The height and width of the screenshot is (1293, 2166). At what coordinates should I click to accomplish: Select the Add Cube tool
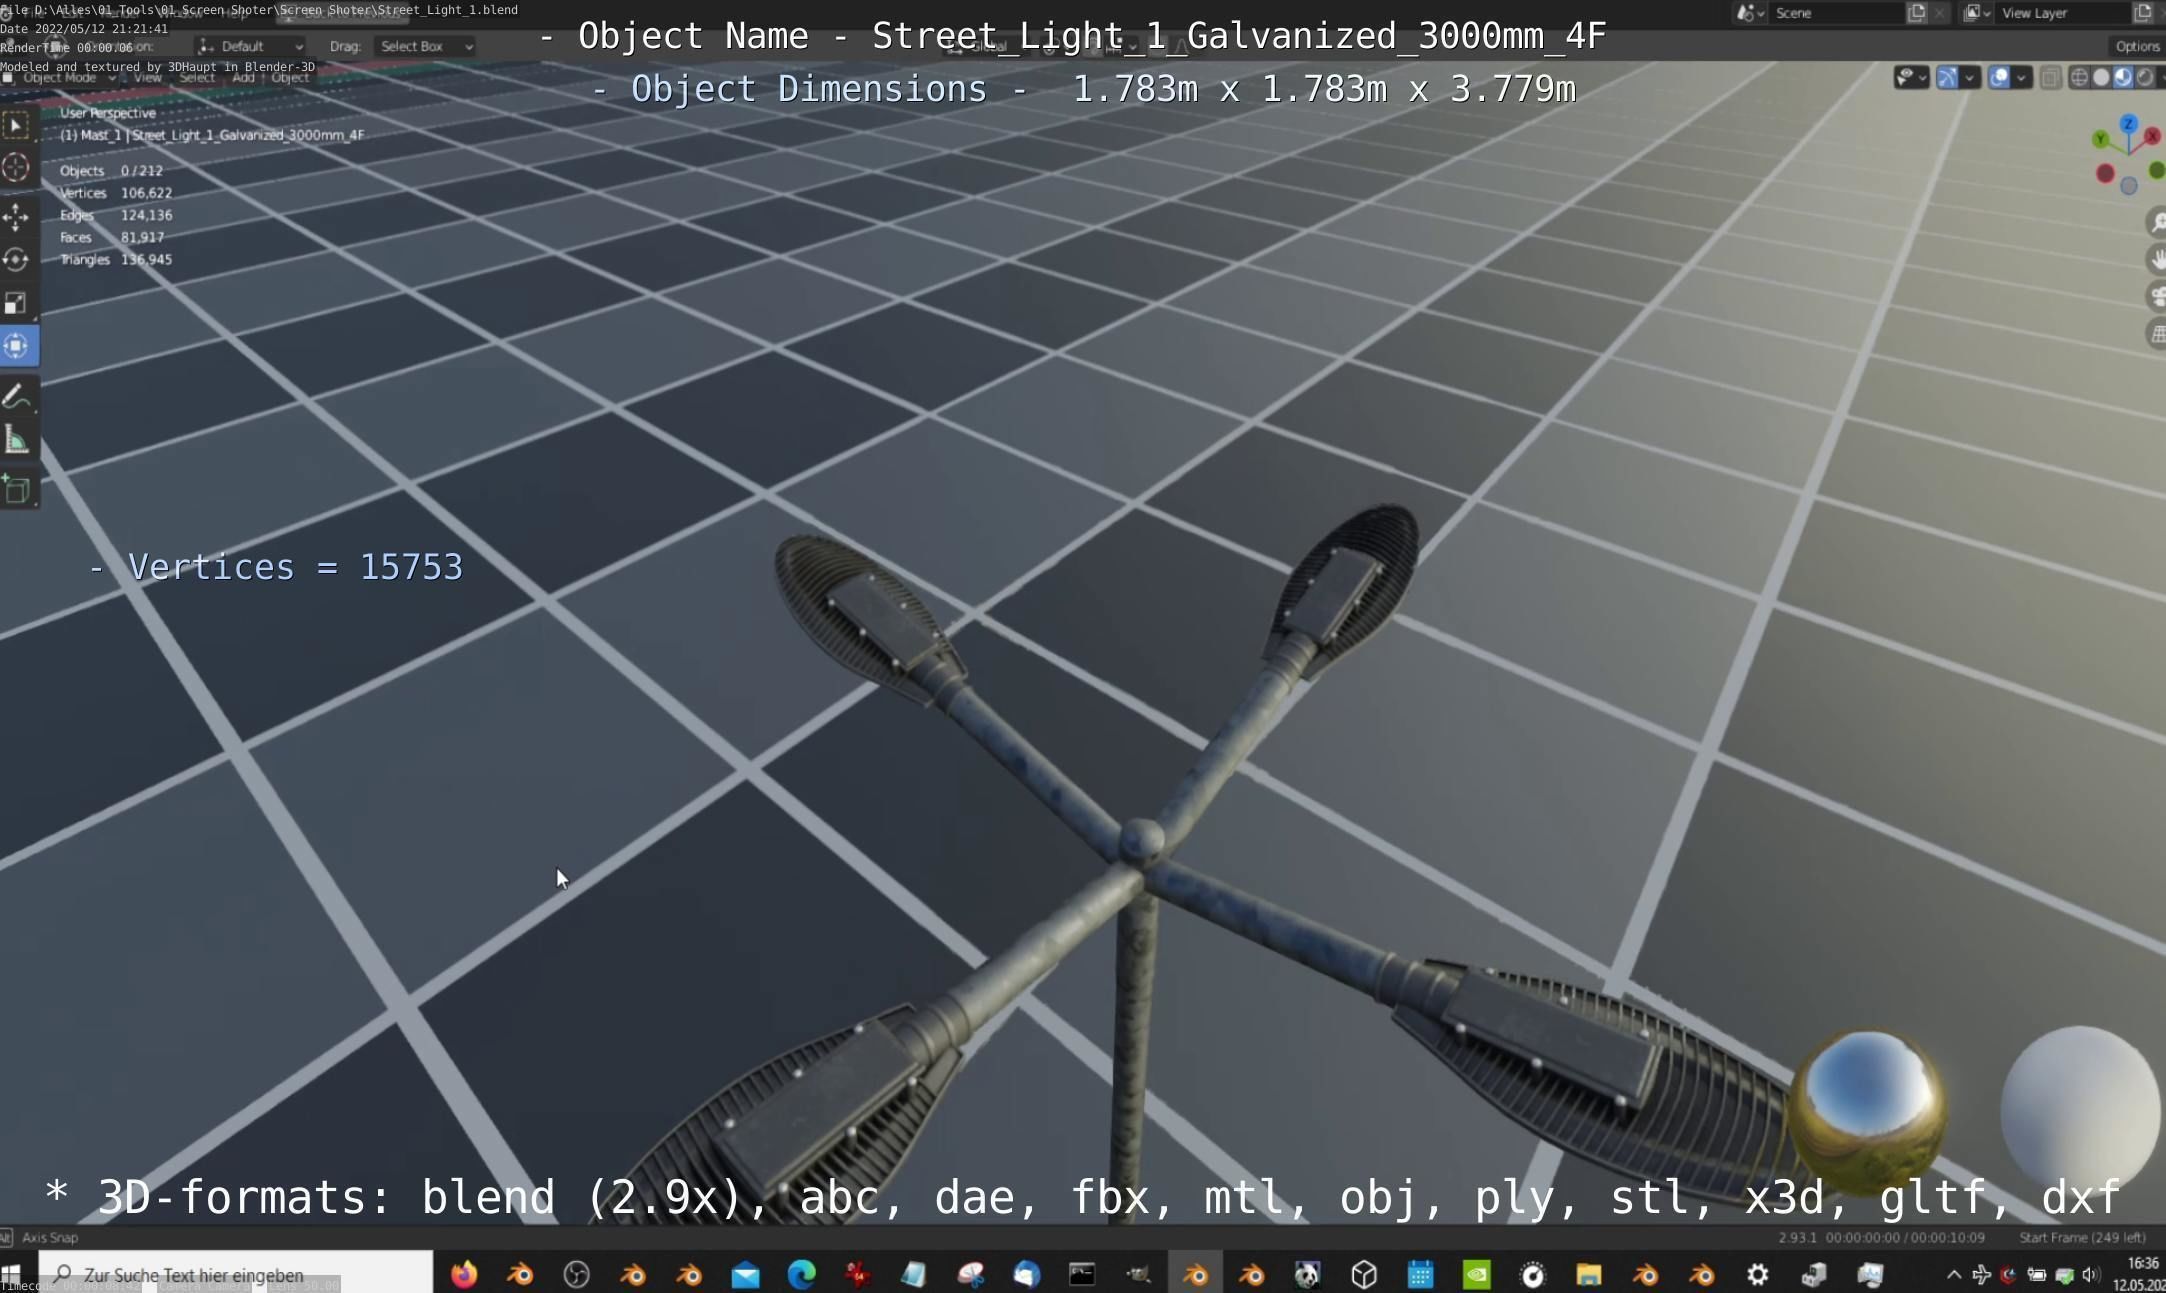click(x=16, y=490)
